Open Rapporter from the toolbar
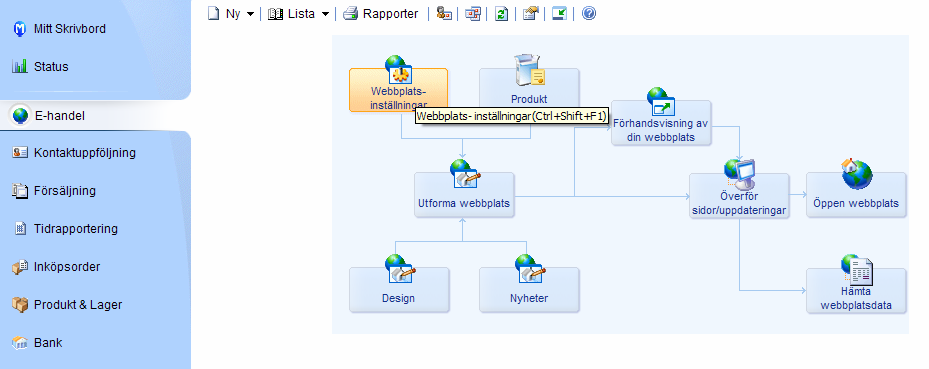 (381, 14)
